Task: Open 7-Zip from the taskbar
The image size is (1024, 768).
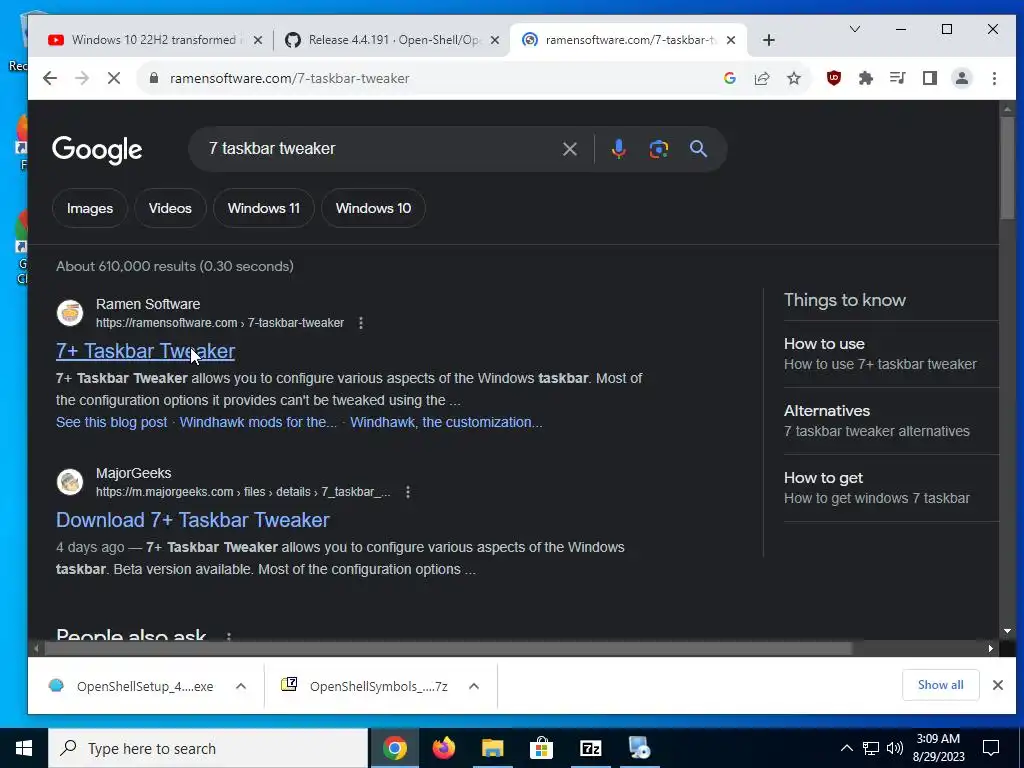Action: [590, 748]
